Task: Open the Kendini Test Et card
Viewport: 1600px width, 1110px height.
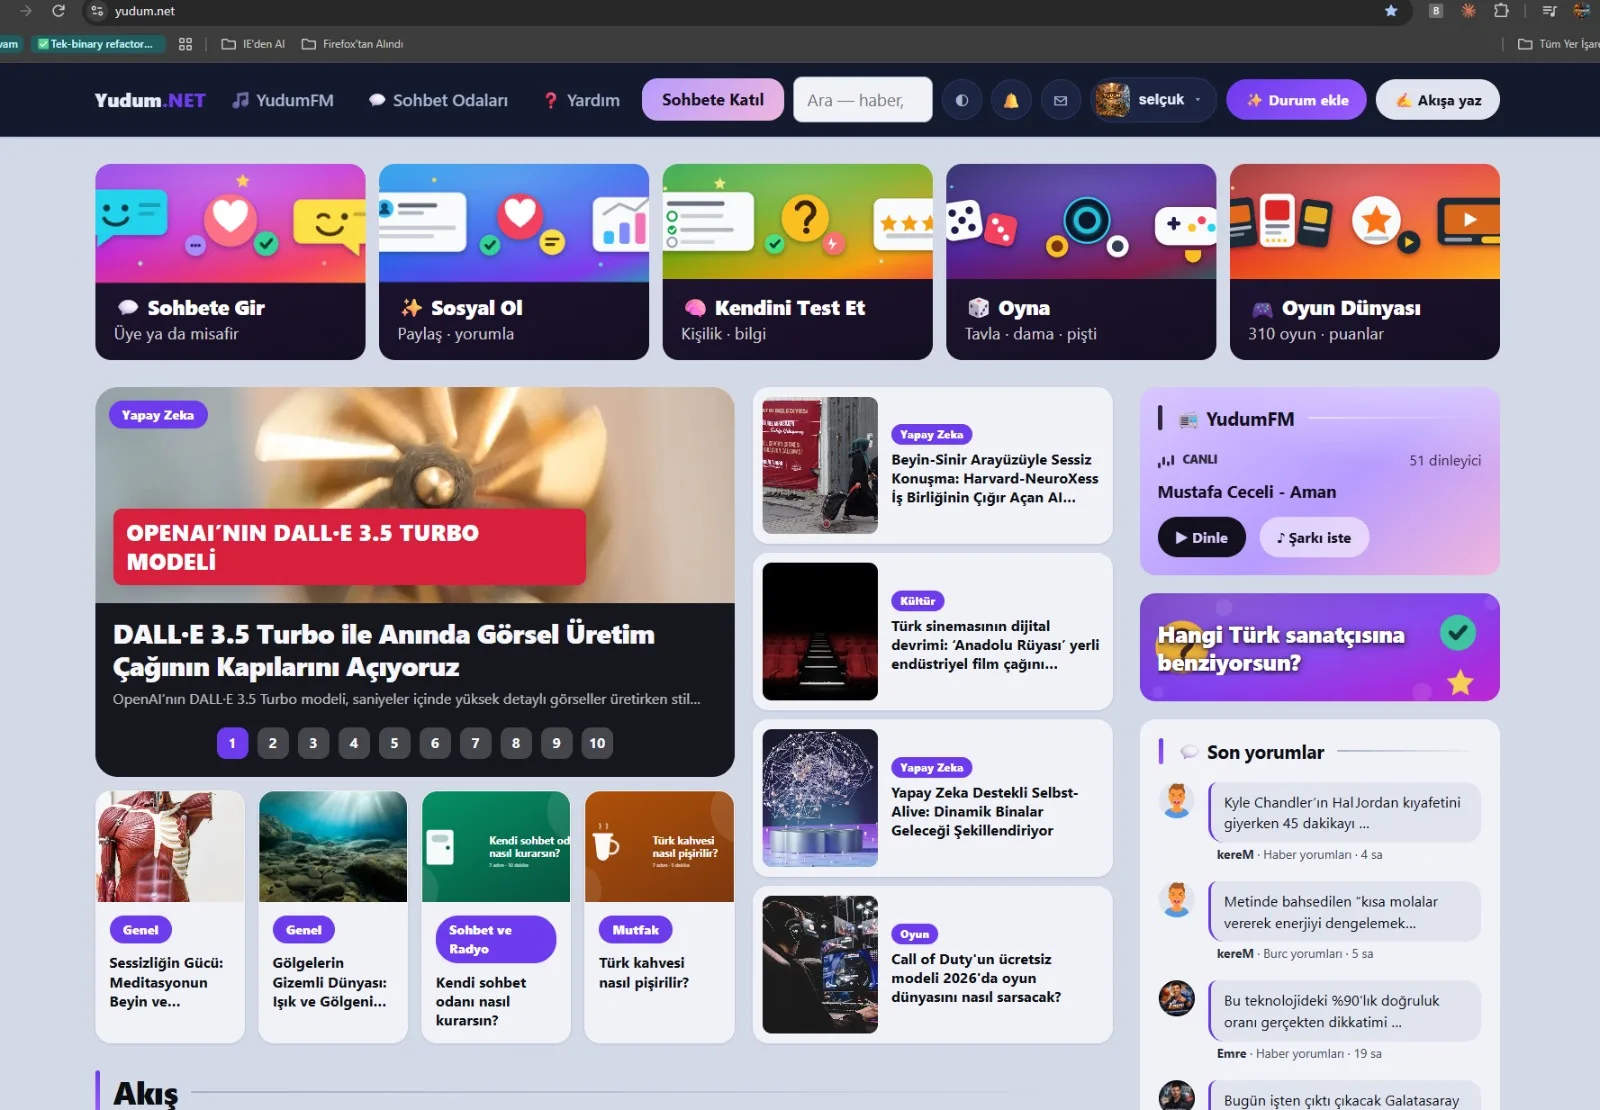Action: [x=798, y=262]
